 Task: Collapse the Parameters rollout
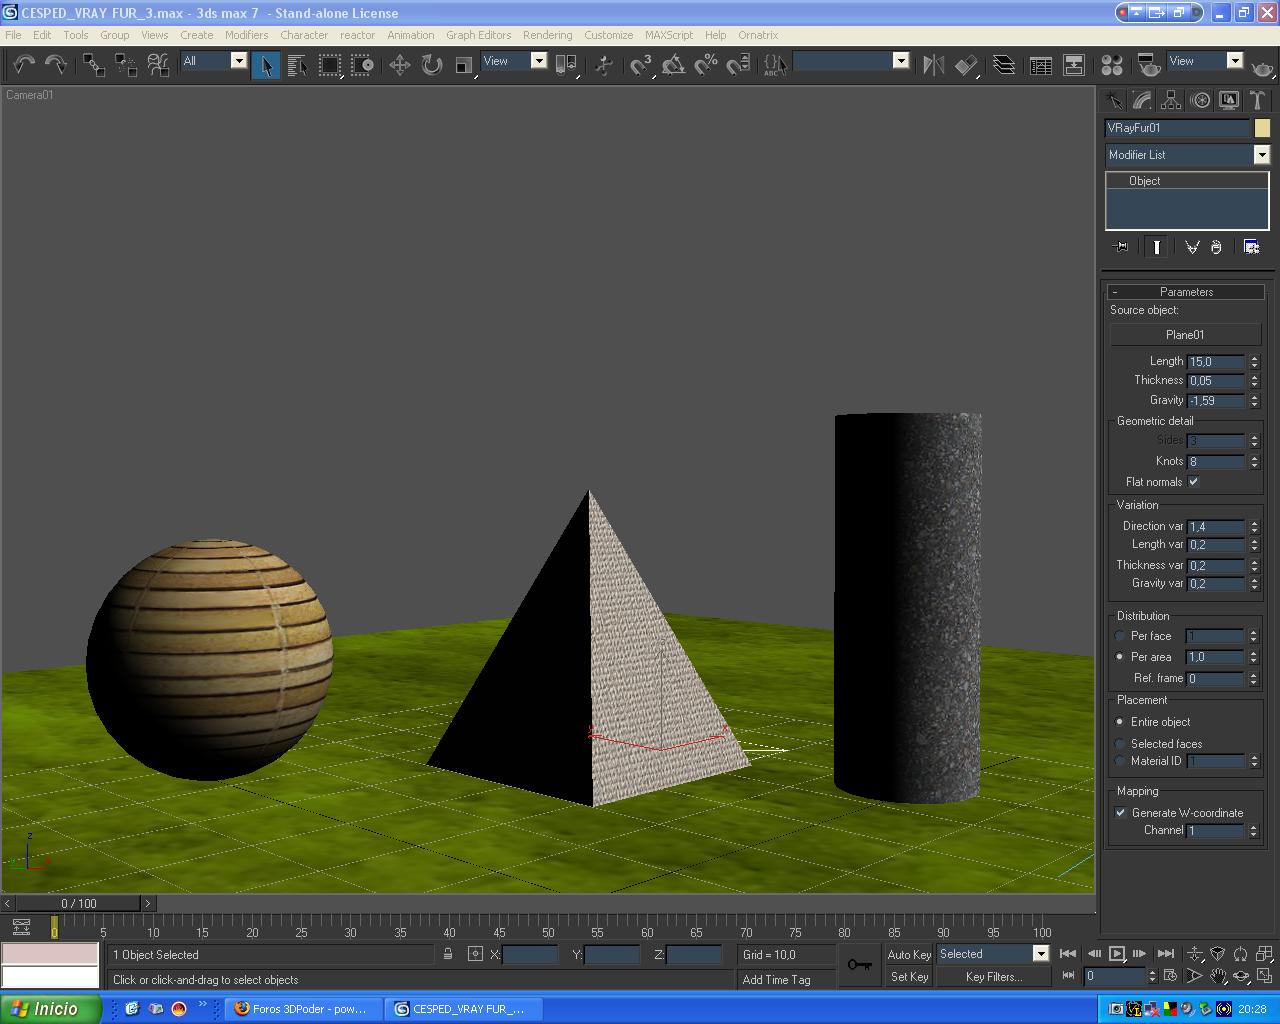point(1186,292)
